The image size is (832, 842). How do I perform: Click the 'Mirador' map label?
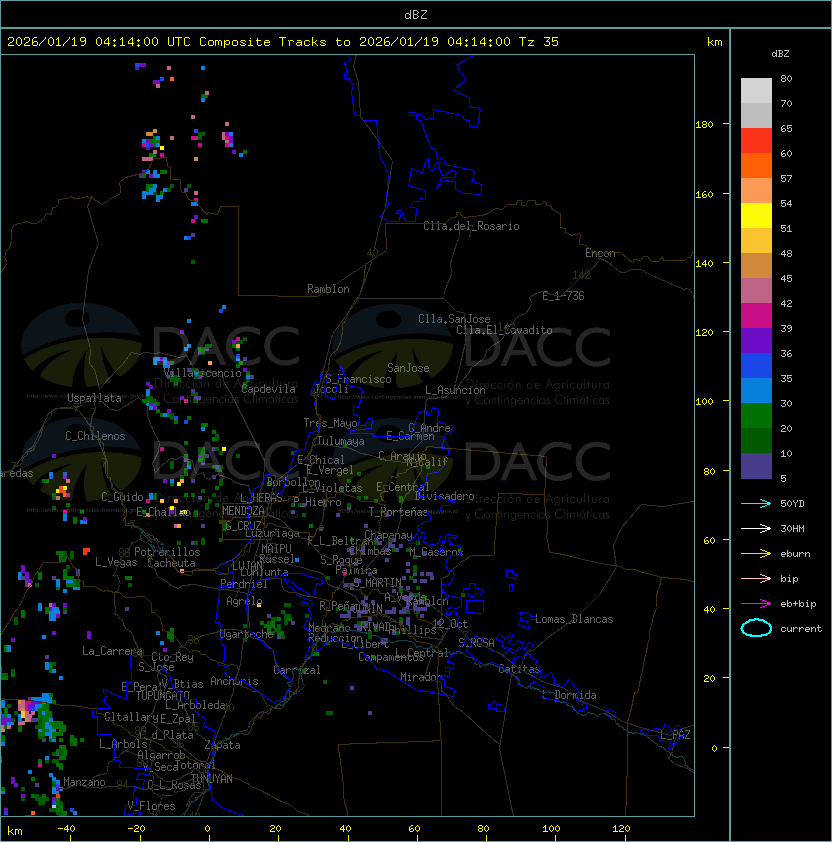point(422,677)
